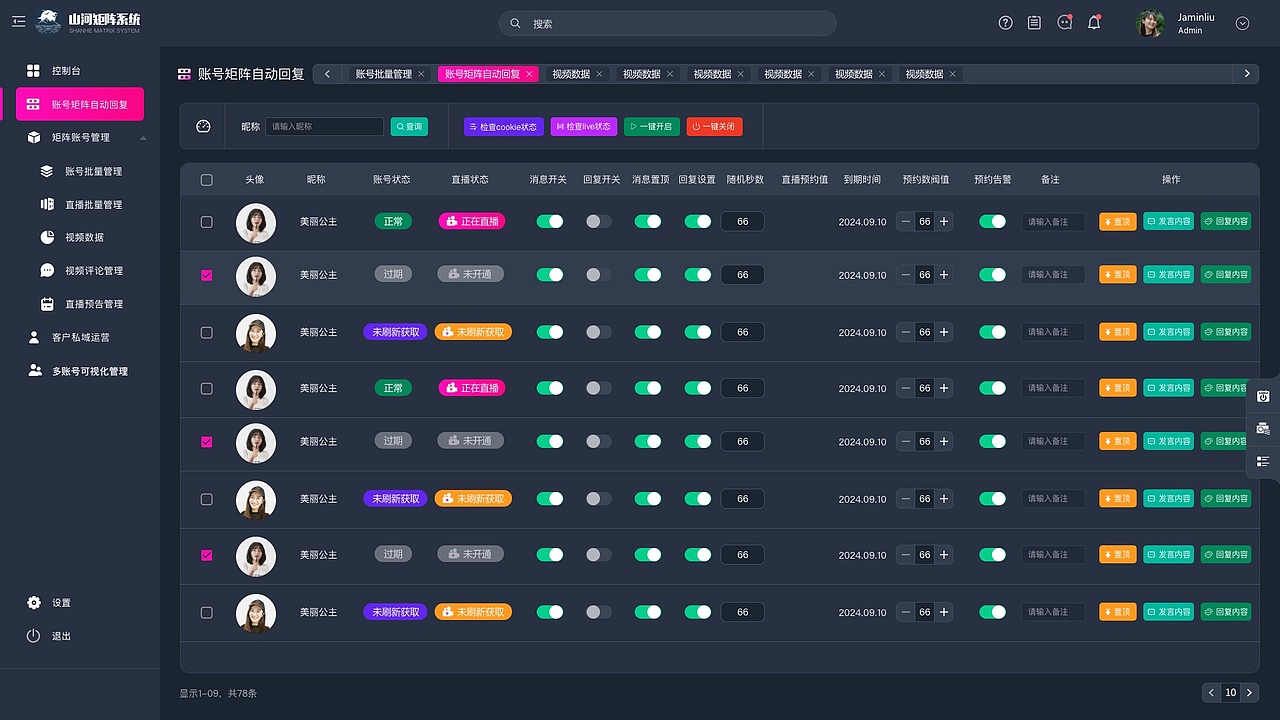The height and width of the screenshot is (720, 1280).
Task: Click 回复内容 in the third row
Action: [x=1226, y=331]
